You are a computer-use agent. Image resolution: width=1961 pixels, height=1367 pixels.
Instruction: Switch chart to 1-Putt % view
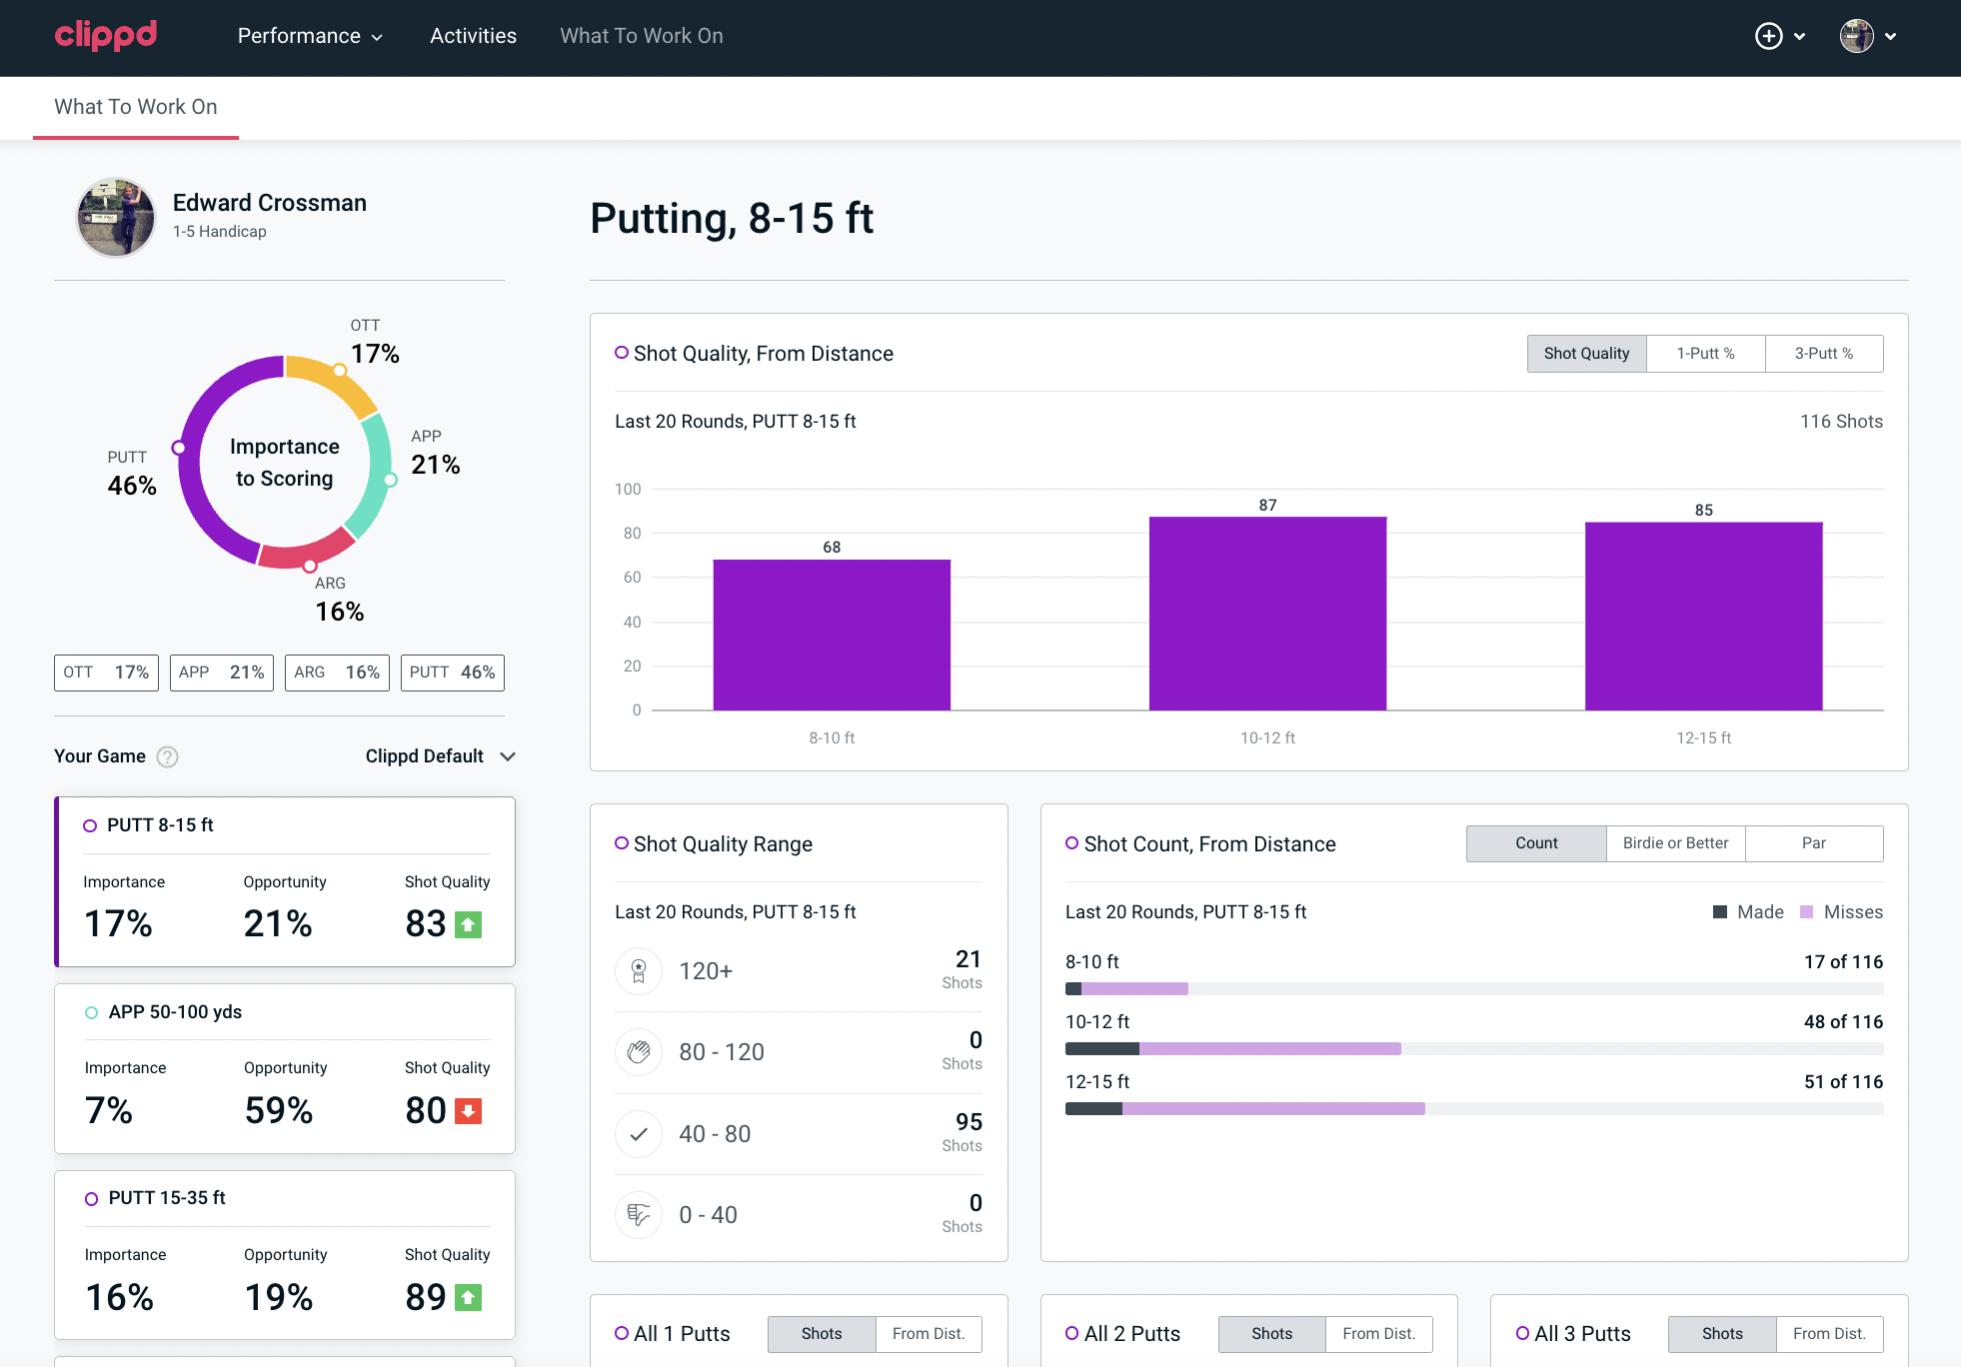1705,353
